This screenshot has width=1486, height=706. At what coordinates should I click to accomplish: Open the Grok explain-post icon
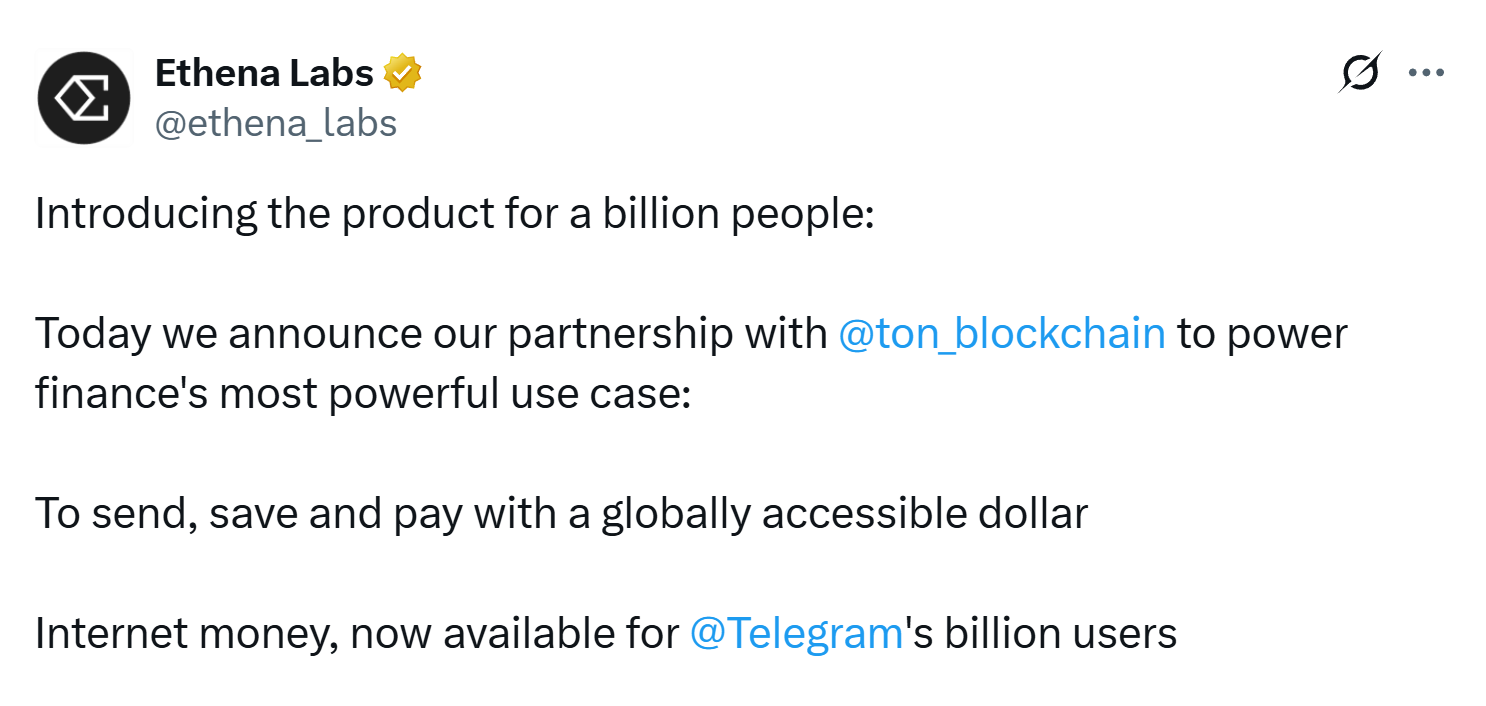tap(1361, 73)
